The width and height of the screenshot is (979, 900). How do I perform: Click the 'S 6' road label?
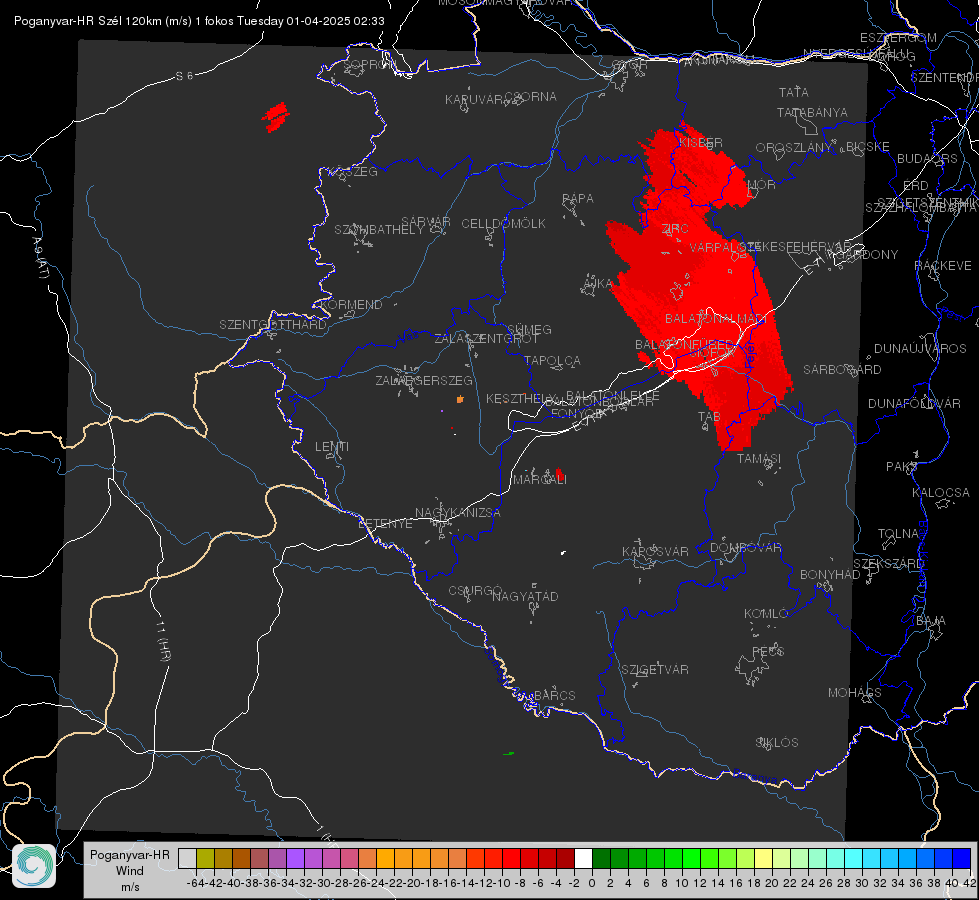184,76
